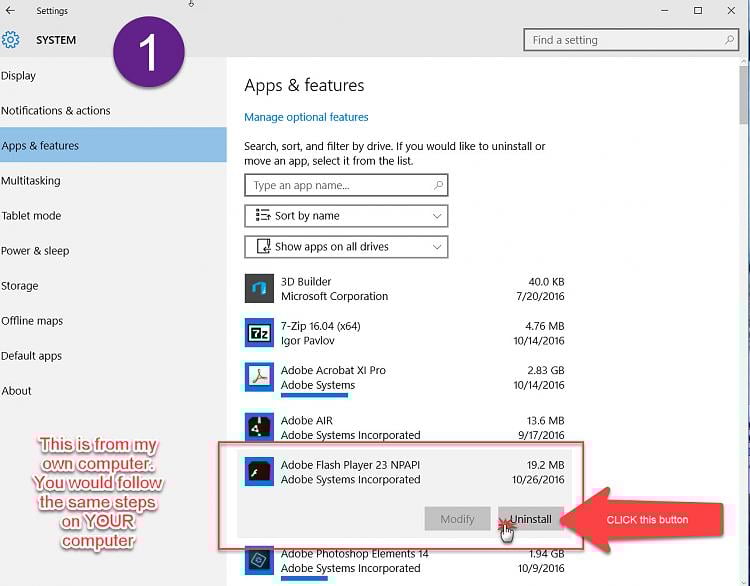The height and width of the screenshot is (586, 750).
Task: Maximize the Settings window
Action: [698, 10]
